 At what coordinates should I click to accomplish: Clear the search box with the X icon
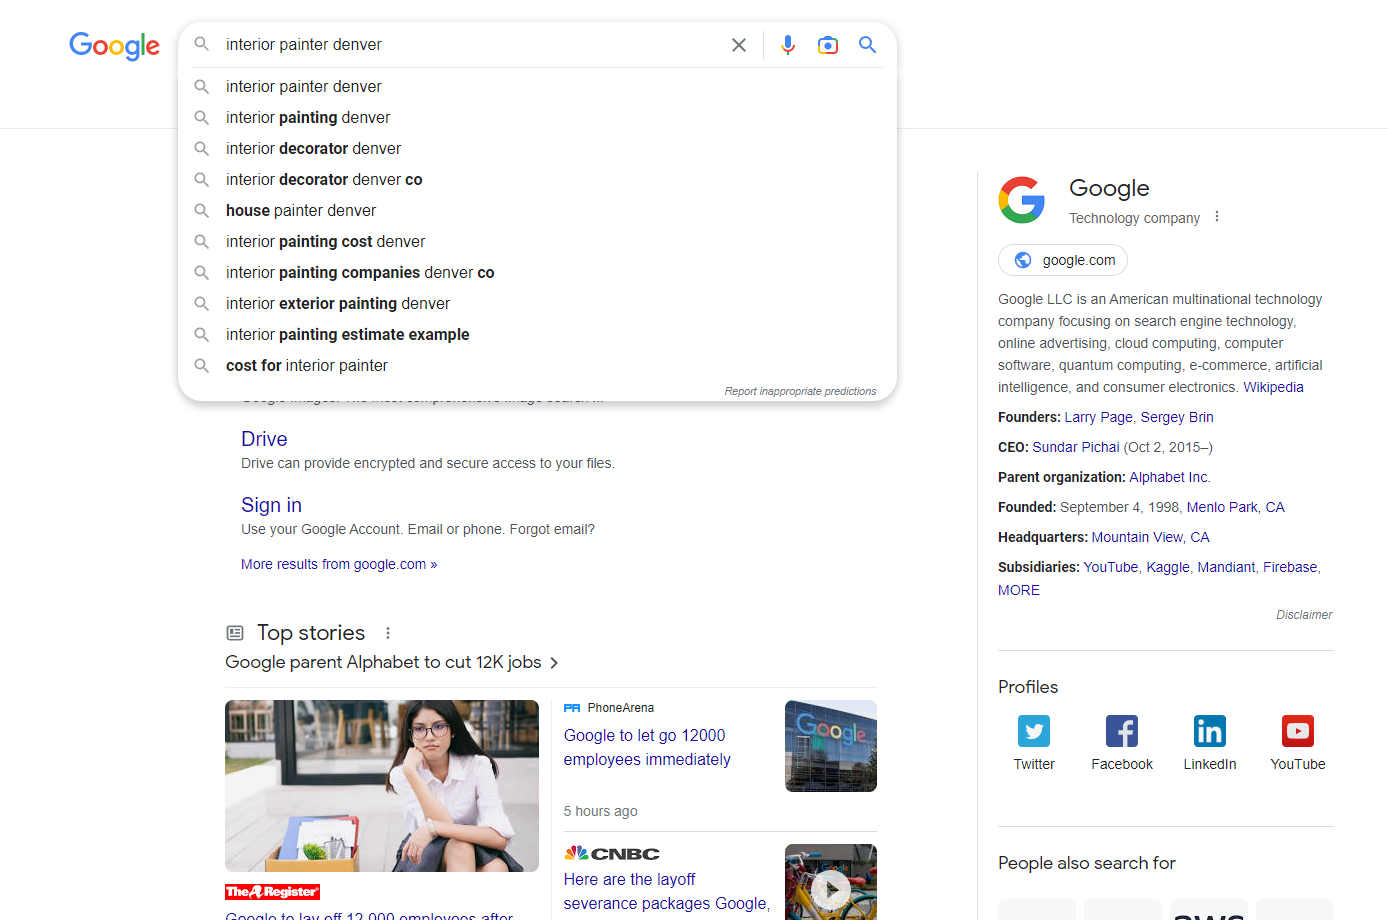point(739,45)
